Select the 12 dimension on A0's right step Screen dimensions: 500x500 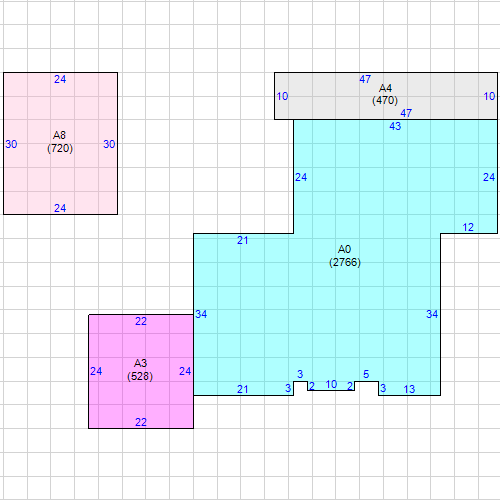coord(468,227)
